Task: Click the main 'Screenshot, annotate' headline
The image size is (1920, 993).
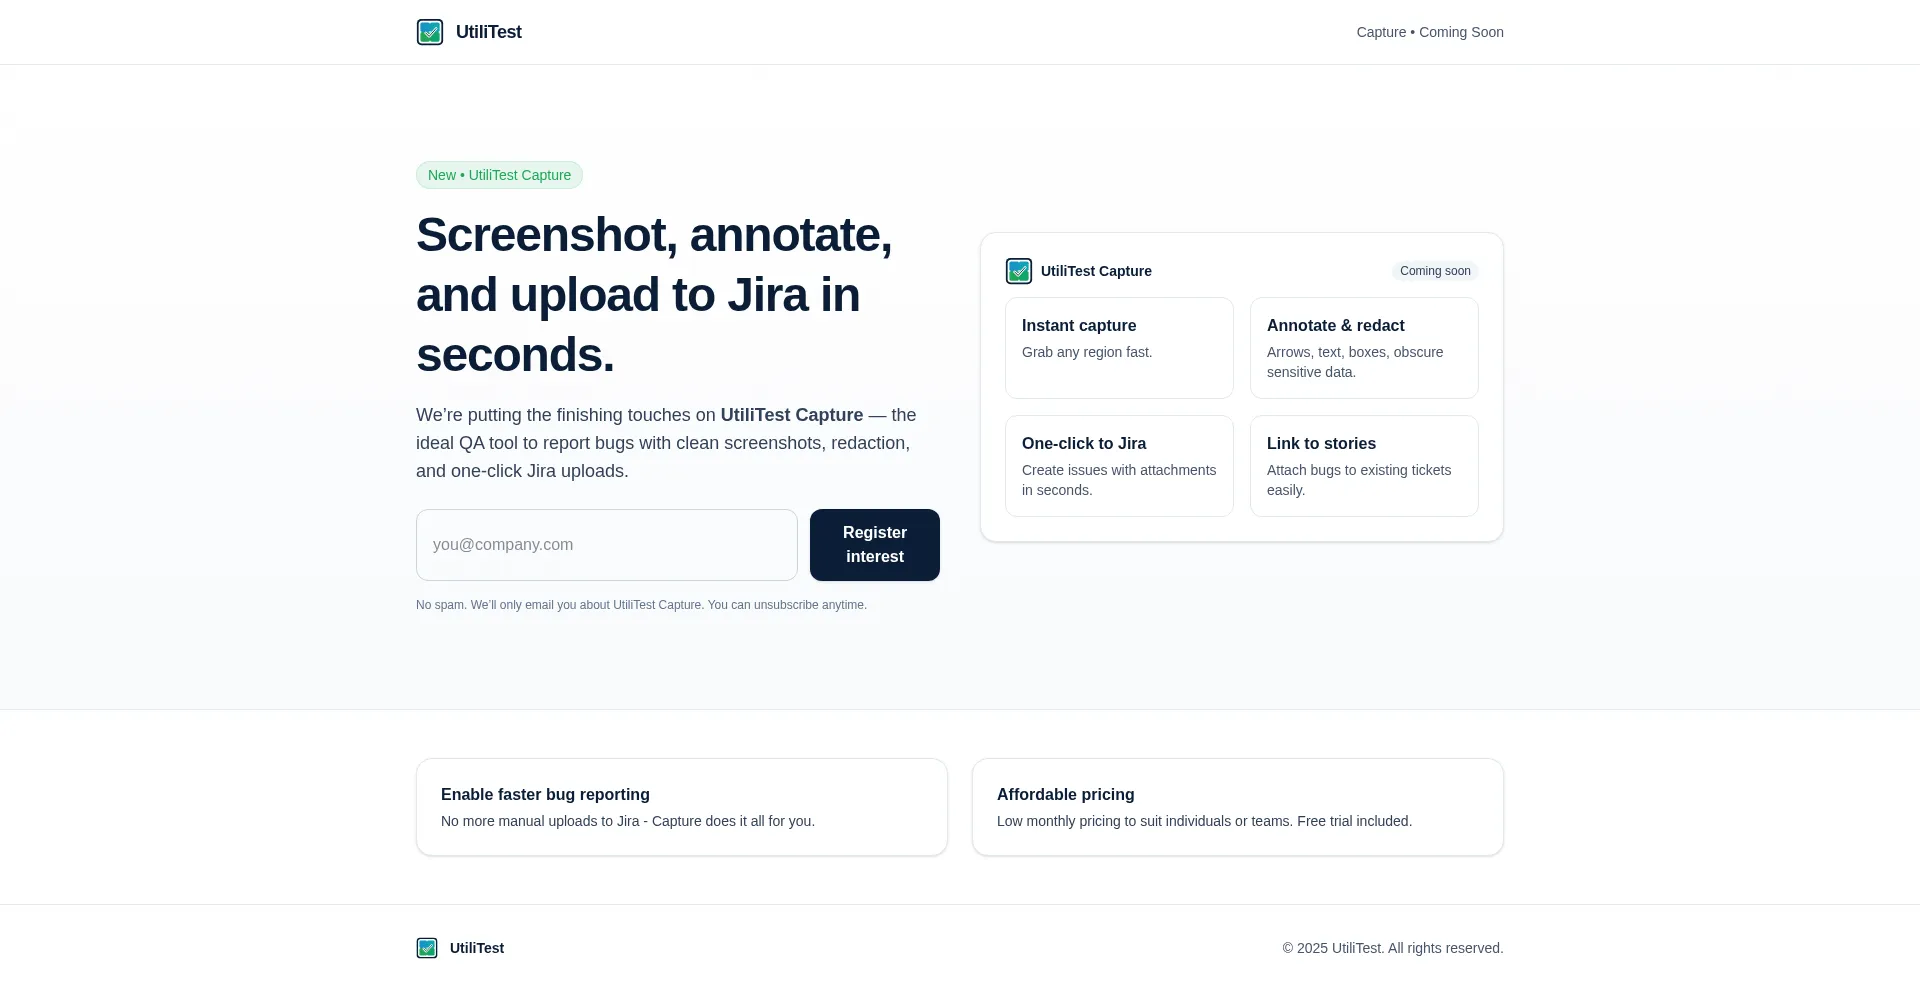Action: 654,295
